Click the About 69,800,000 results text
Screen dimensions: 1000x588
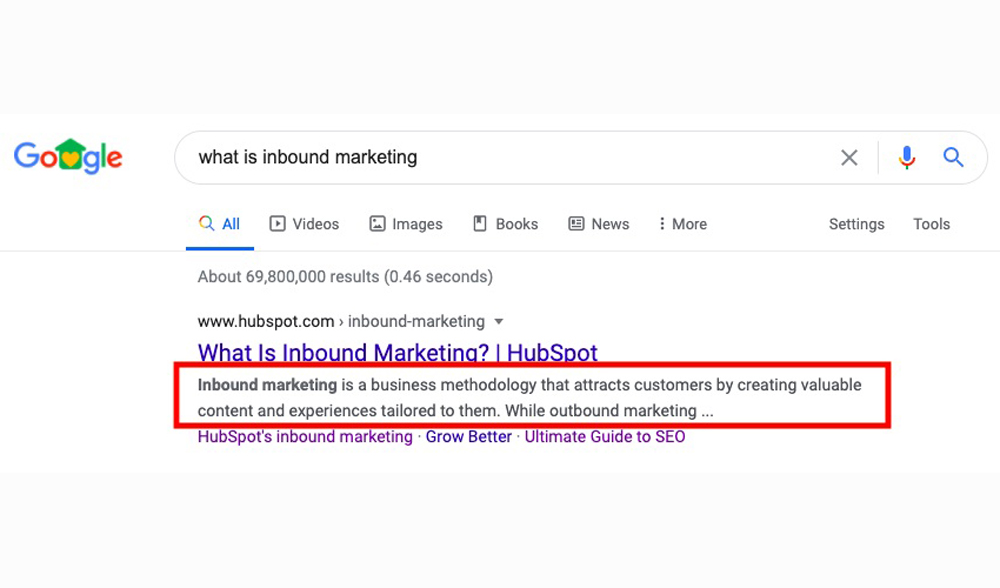tap(345, 277)
